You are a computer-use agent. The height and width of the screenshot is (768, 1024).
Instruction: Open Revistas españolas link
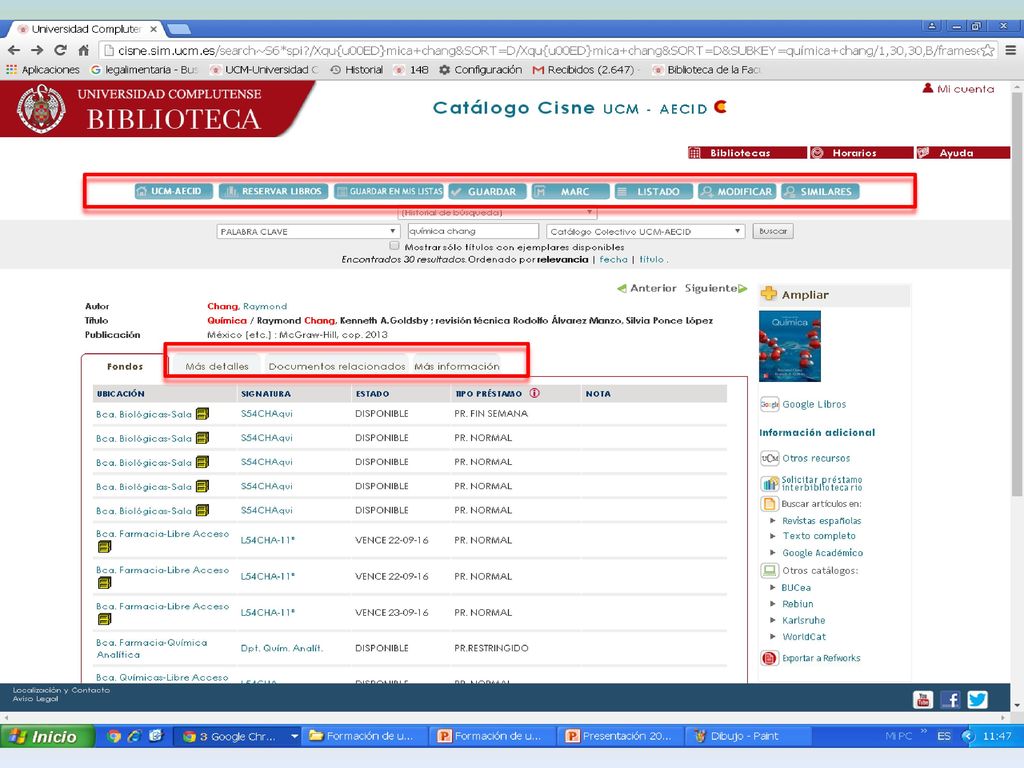coord(822,520)
